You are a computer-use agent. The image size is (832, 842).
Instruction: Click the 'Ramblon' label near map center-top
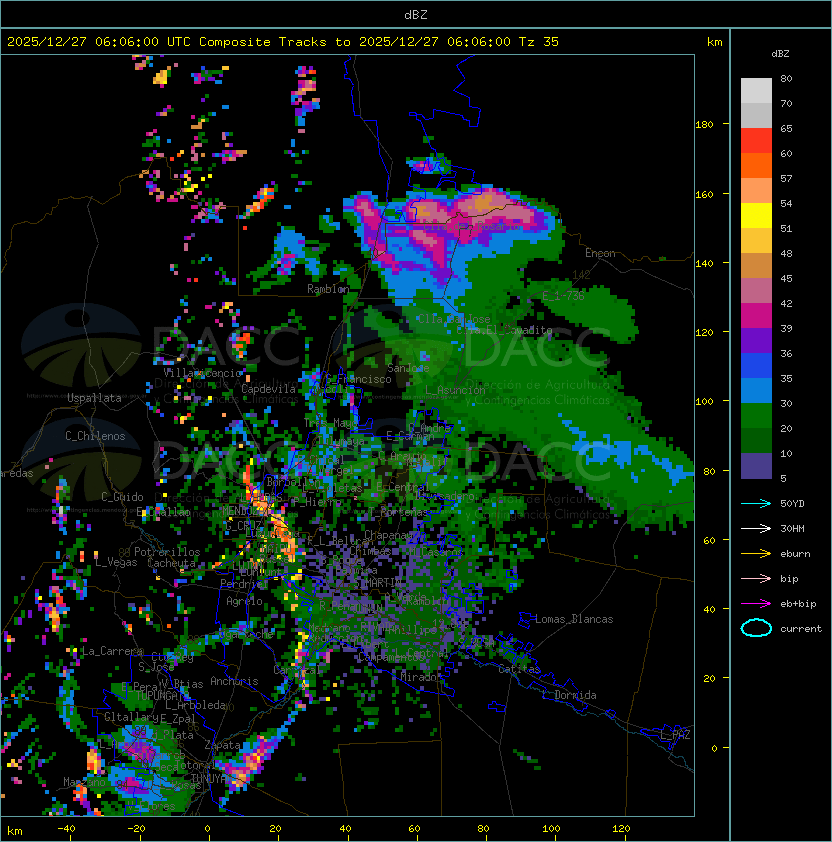point(328,289)
